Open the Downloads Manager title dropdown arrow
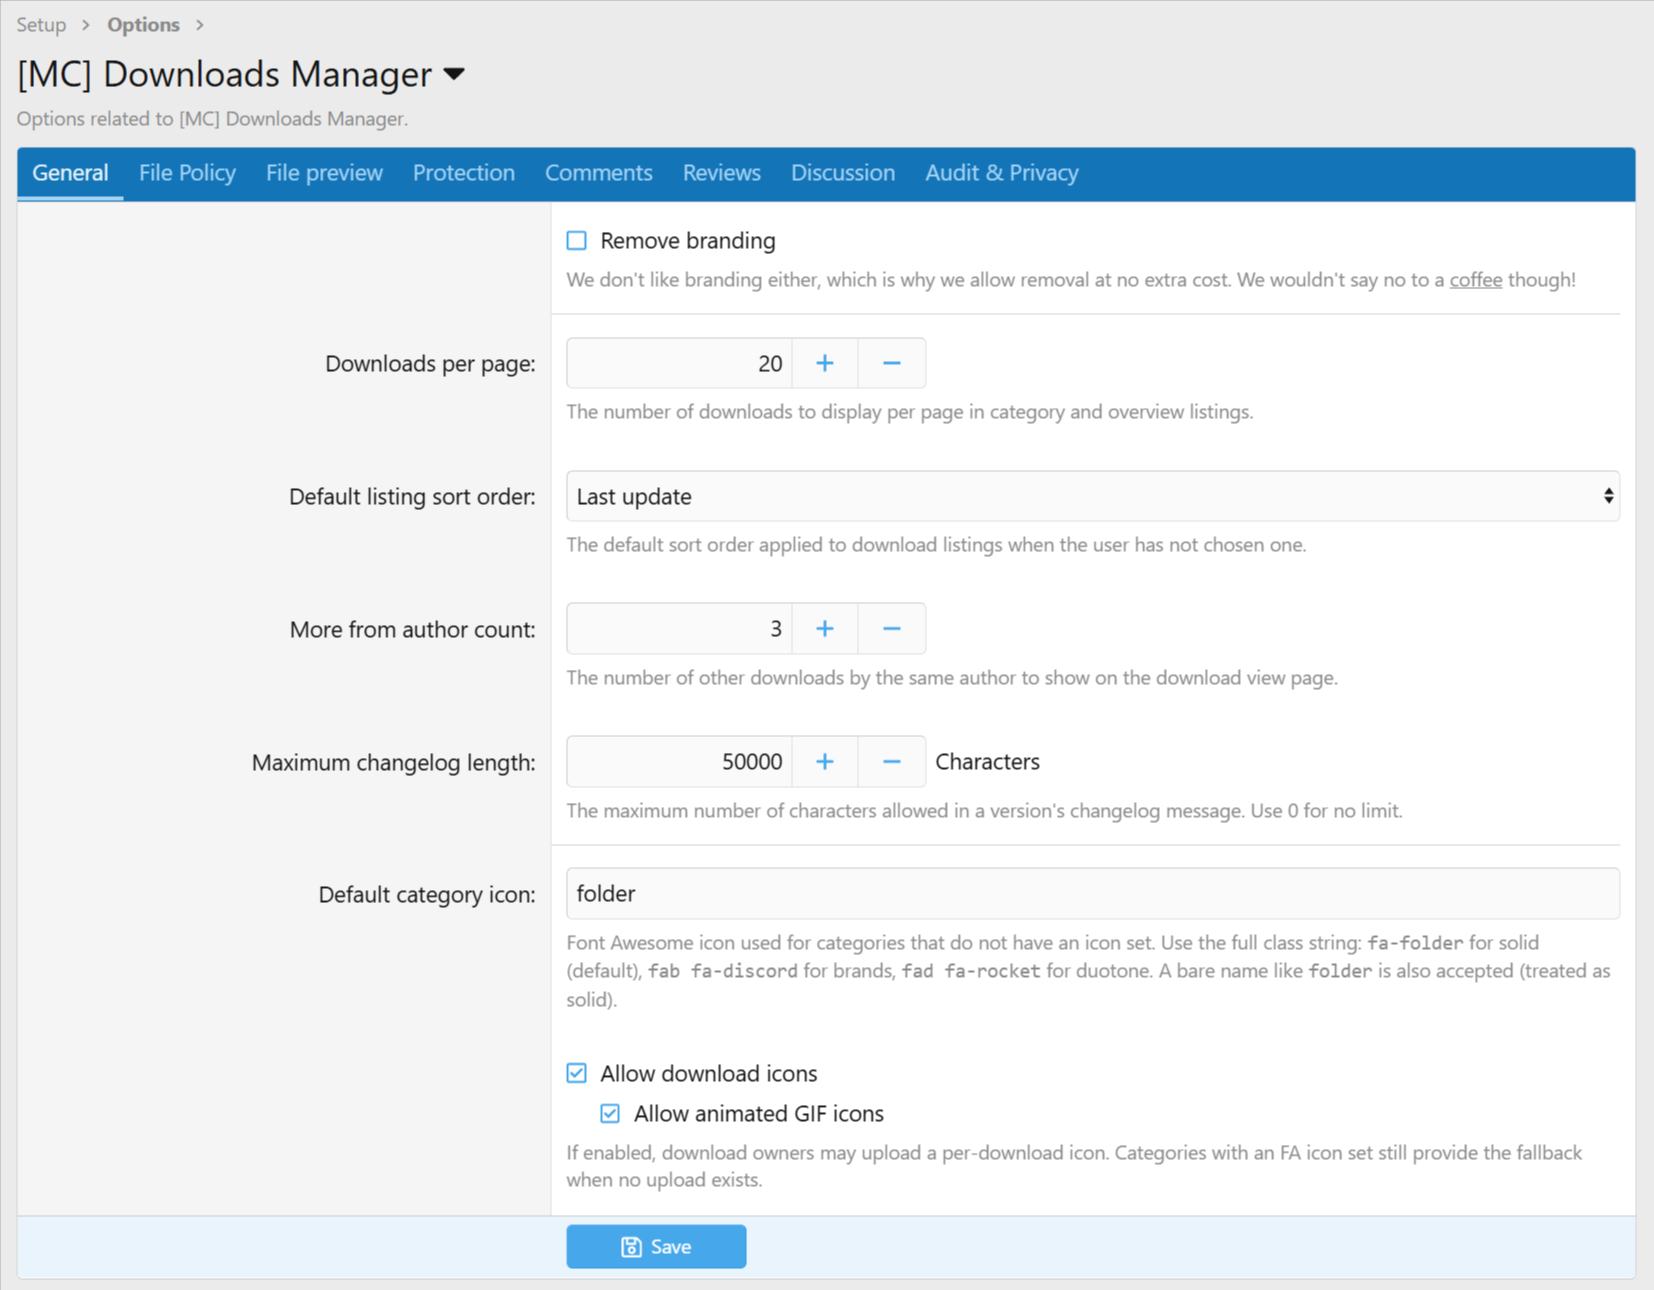The width and height of the screenshot is (1654, 1290). 454,74
